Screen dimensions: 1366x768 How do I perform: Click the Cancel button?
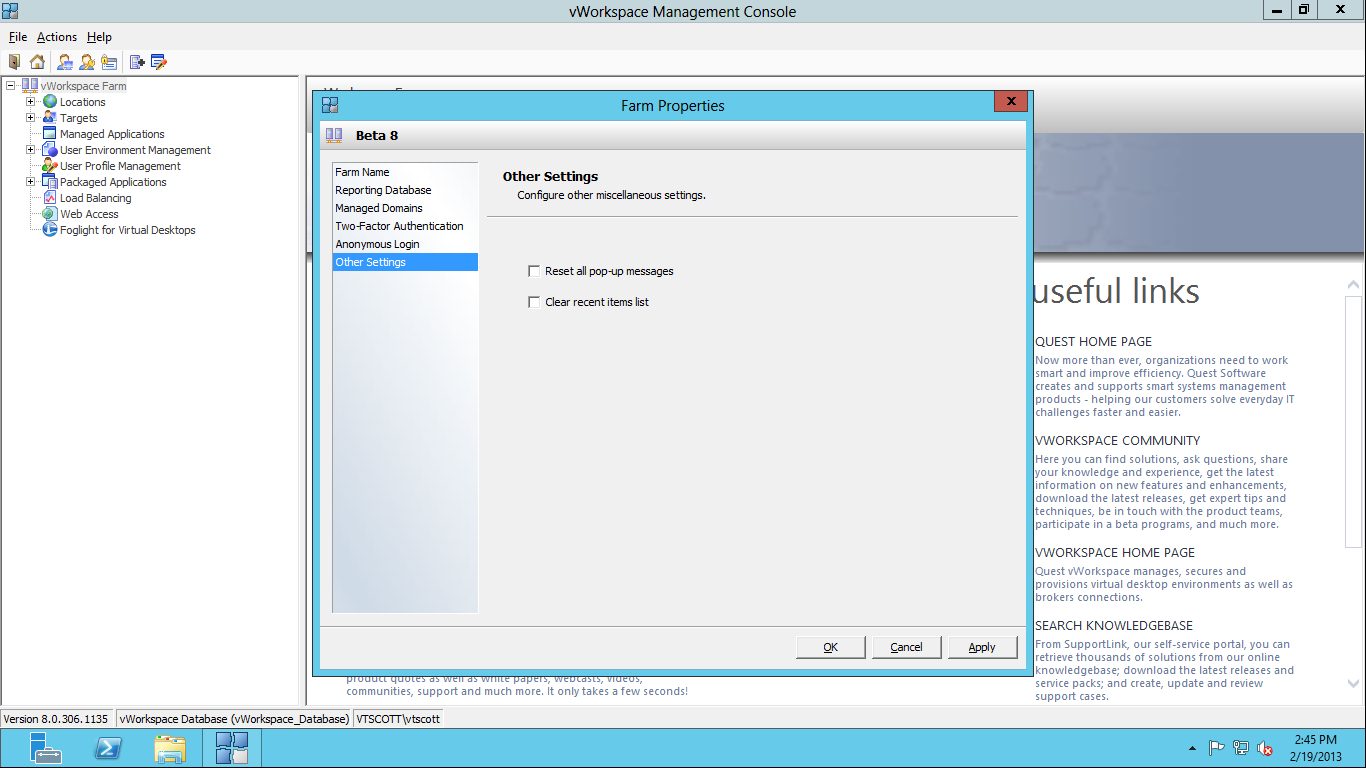[906, 647]
